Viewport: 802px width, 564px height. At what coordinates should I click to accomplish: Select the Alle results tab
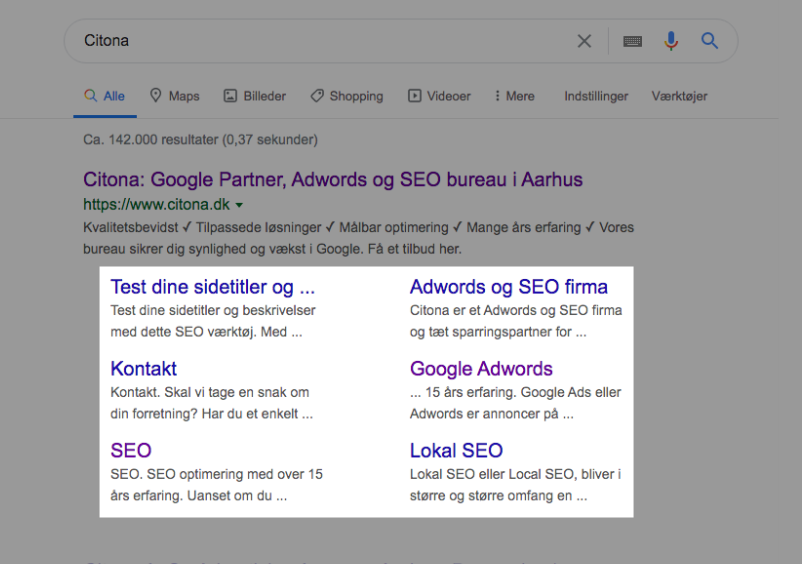point(105,96)
